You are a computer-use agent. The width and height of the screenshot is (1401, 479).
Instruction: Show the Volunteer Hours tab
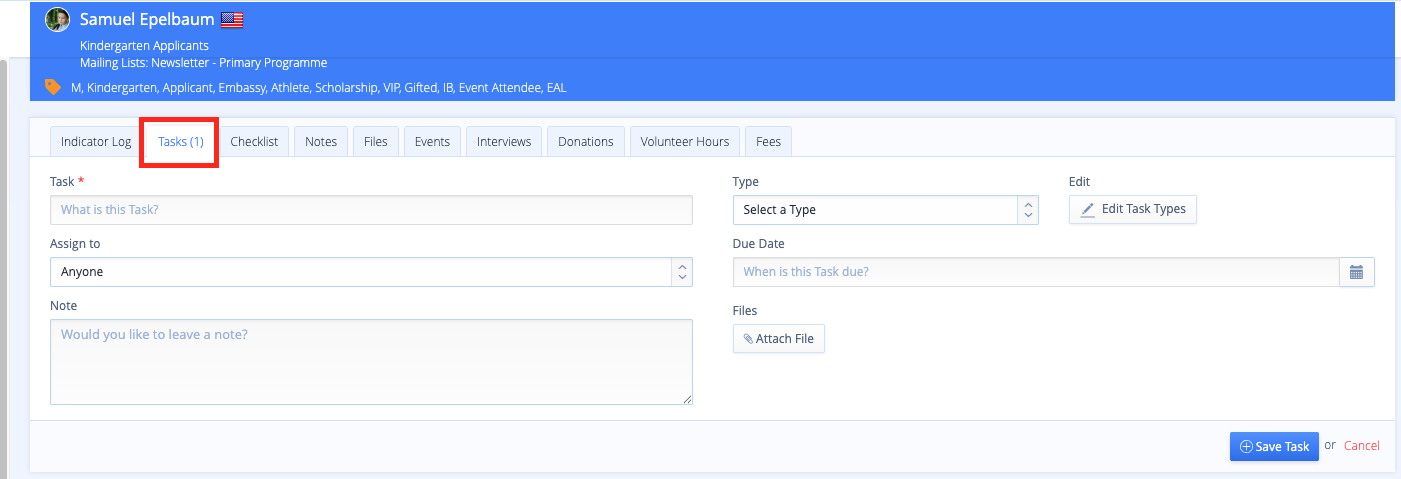click(x=685, y=142)
